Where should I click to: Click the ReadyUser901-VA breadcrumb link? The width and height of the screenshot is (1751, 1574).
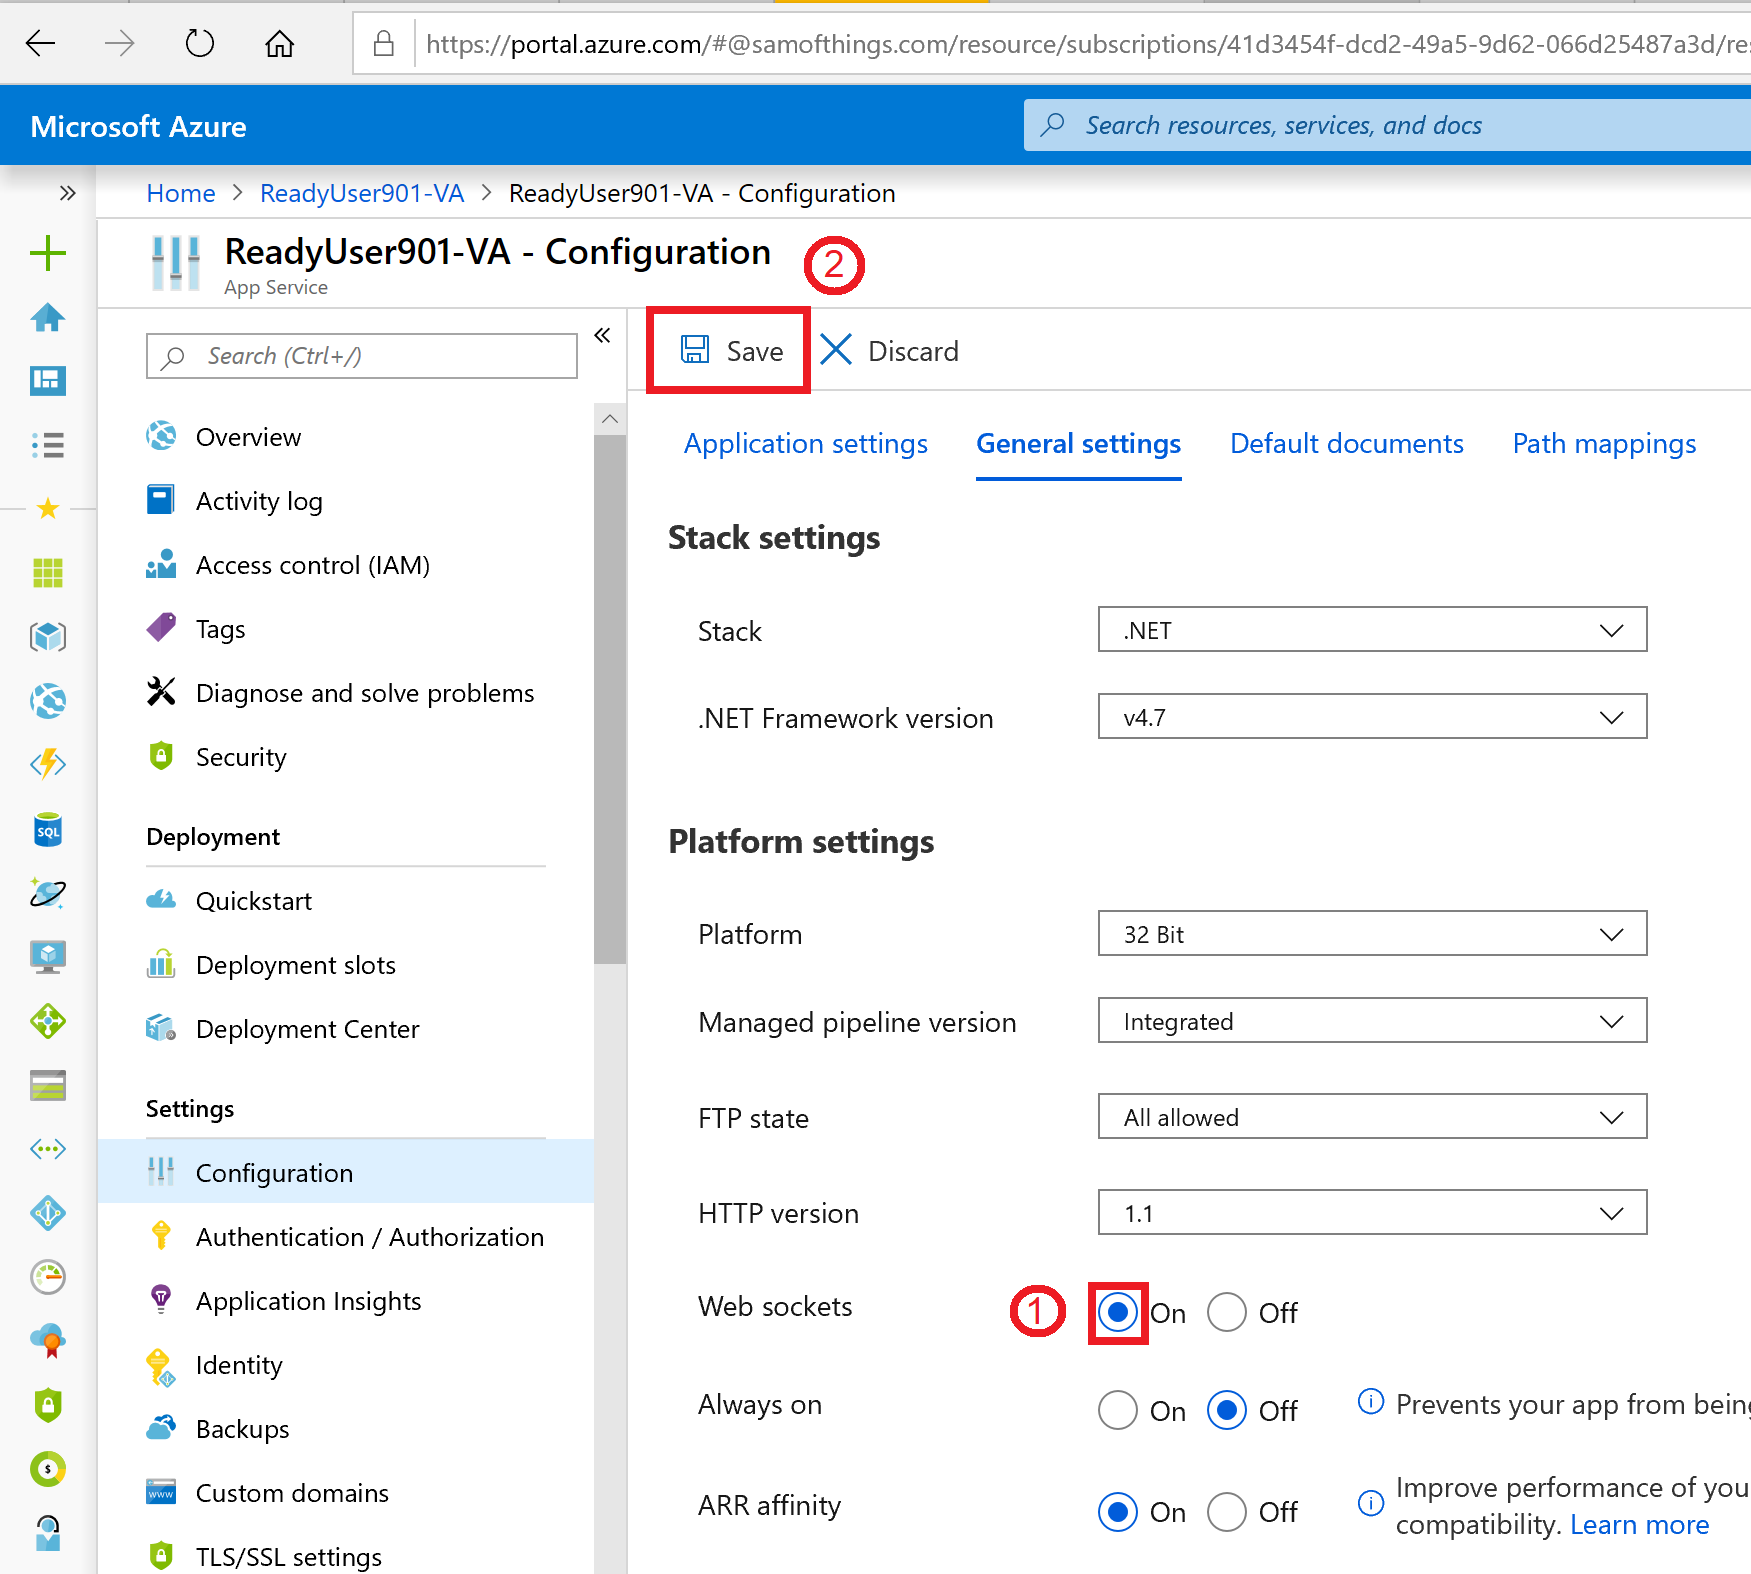click(362, 193)
